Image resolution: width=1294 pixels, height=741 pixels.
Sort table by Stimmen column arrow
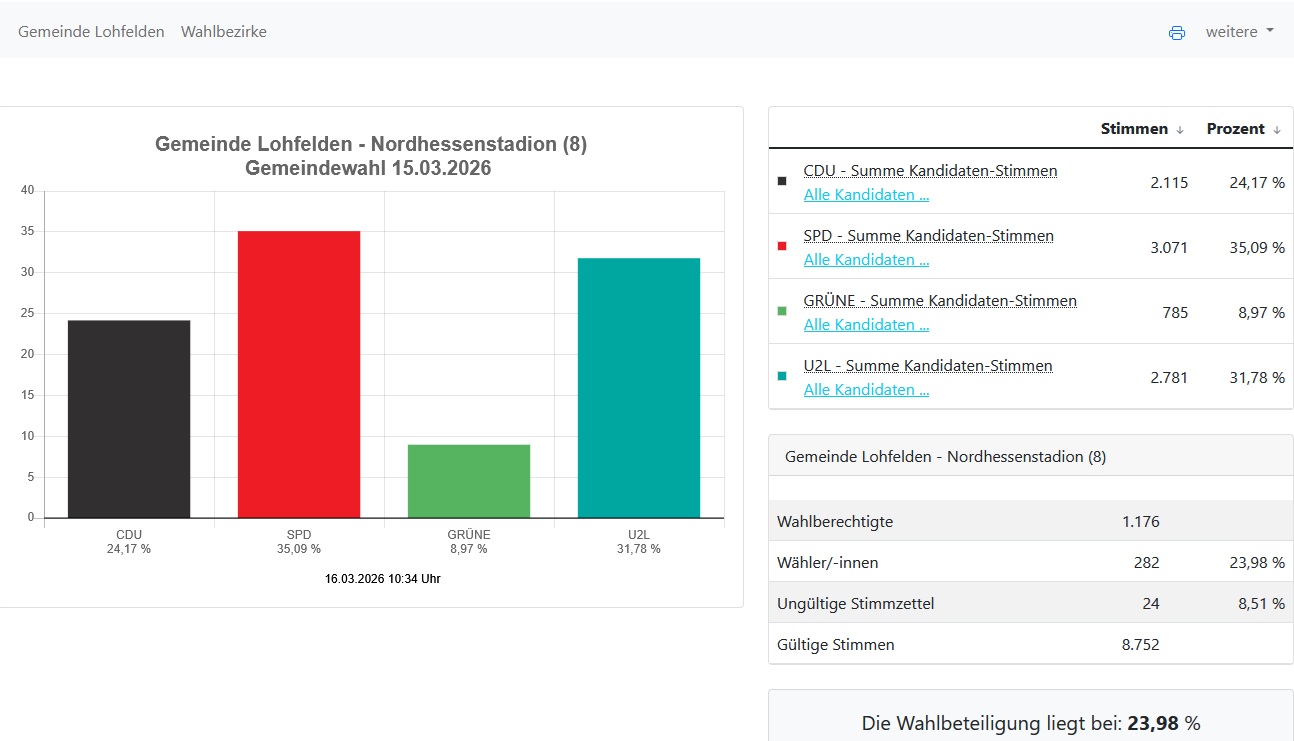click(x=1180, y=129)
